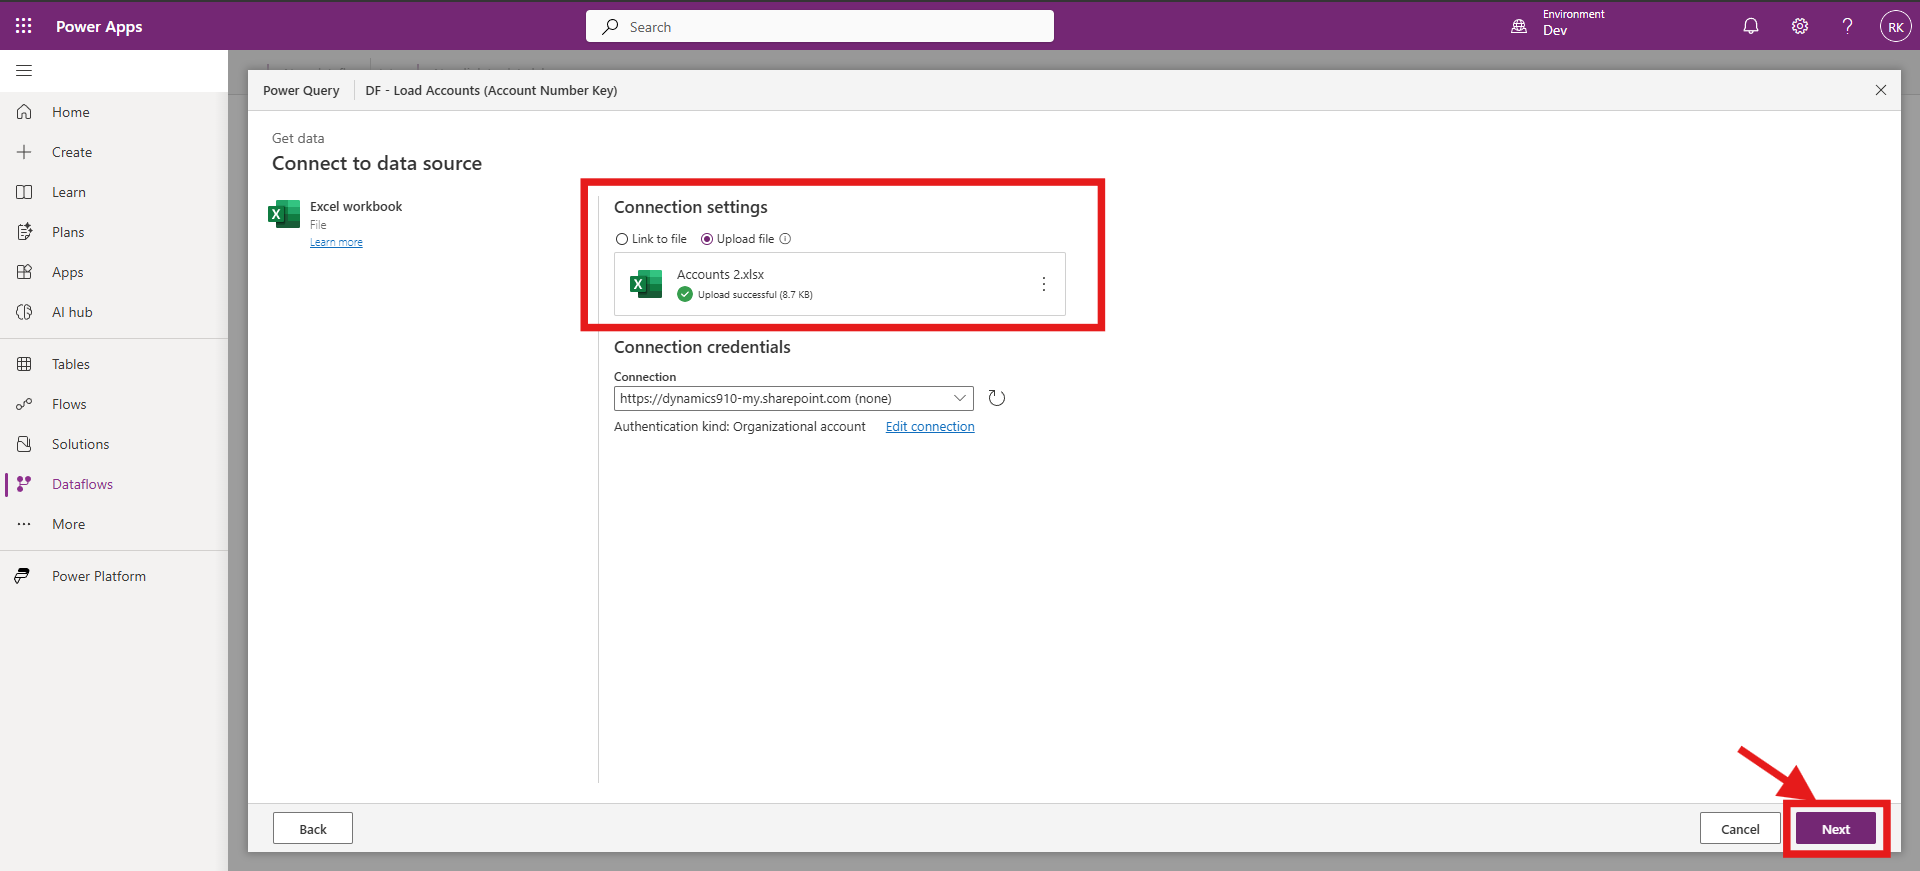Open the settings gear icon
The height and width of the screenshot is (871, 1920).
coord(1799,27)
